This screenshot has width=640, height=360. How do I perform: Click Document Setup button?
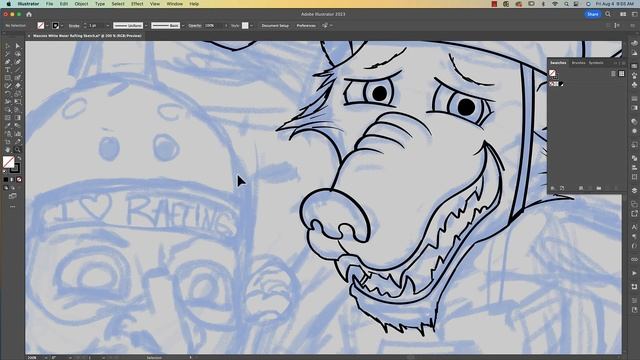click(275, 26)
